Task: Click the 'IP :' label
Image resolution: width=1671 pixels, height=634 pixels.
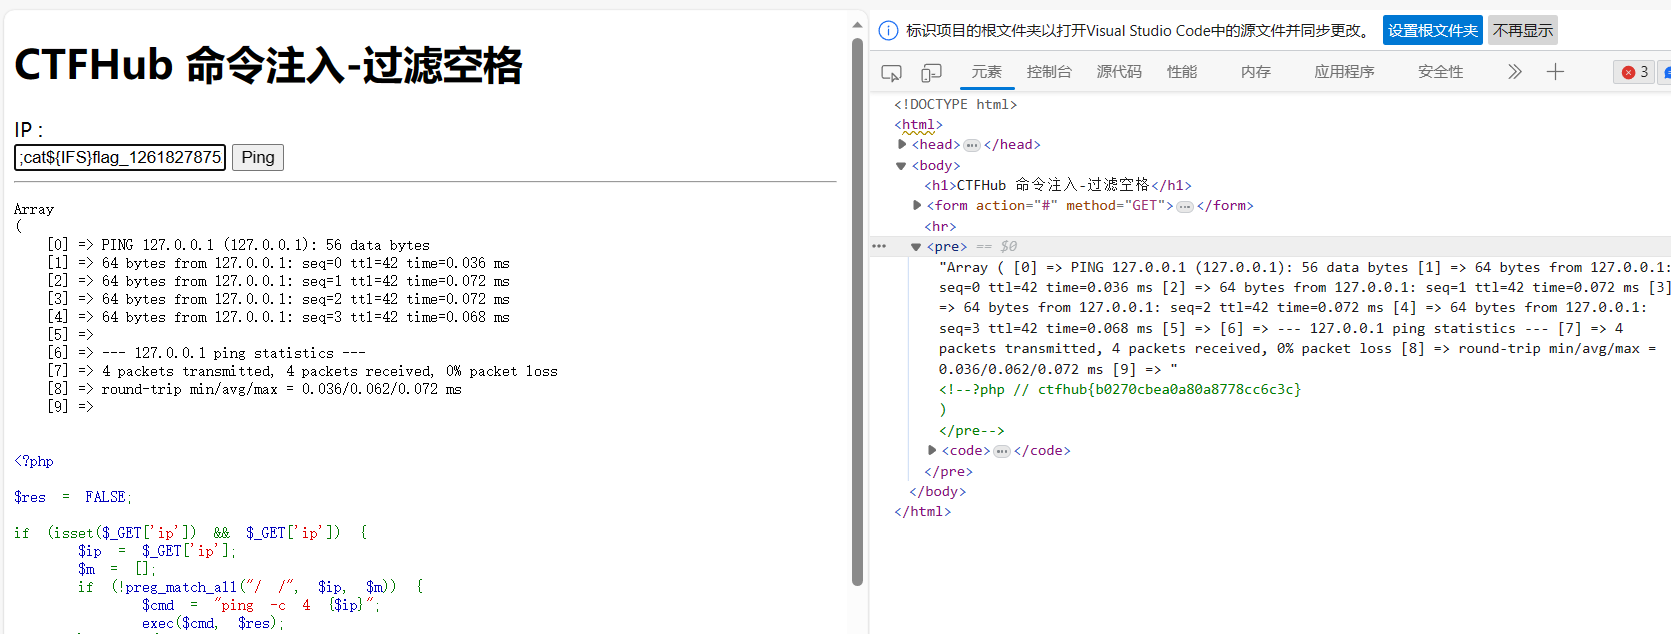Action: point(29,130)
